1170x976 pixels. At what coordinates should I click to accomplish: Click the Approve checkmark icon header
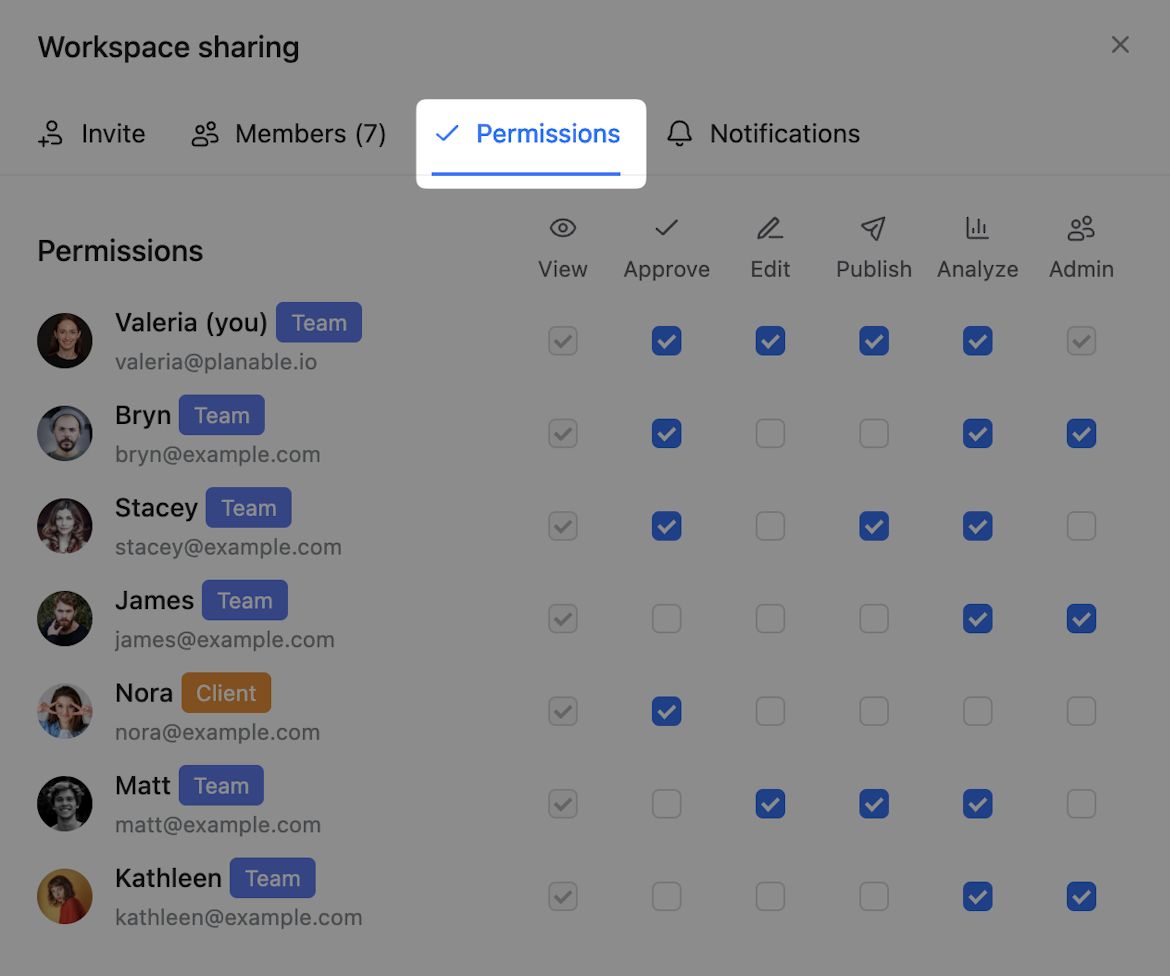(666, 229)
